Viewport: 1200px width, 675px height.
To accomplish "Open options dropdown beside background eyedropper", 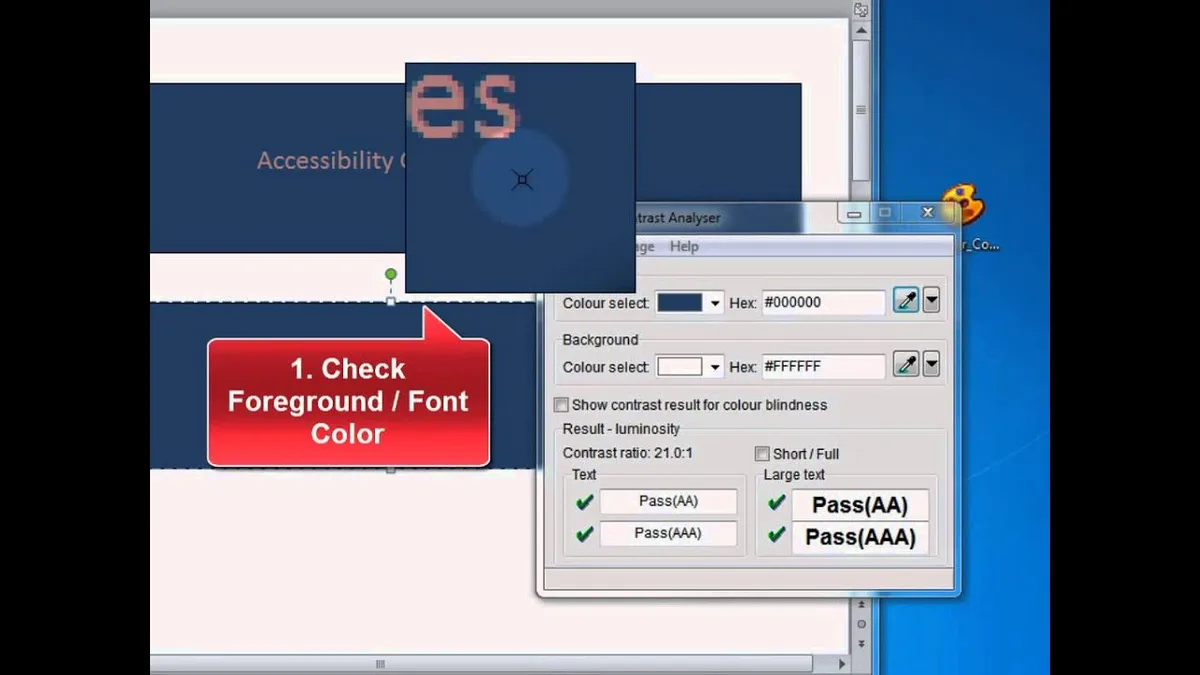I will (931, 365).
